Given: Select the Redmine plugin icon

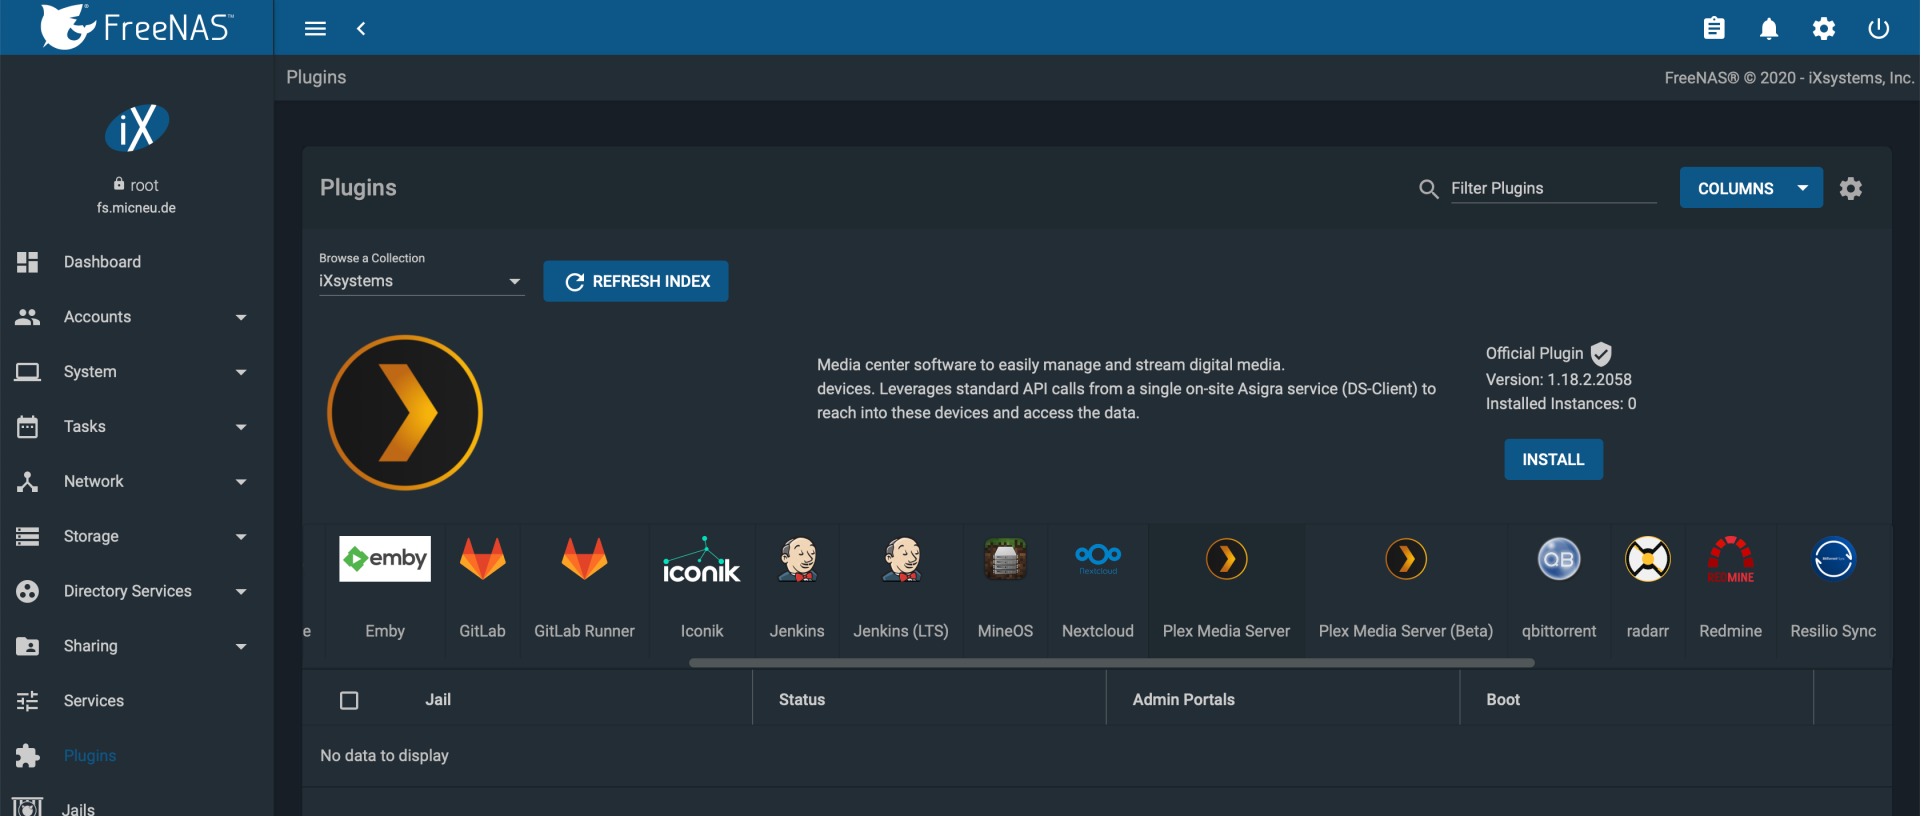Looking at the screenshot, I should coord(1731,559).
